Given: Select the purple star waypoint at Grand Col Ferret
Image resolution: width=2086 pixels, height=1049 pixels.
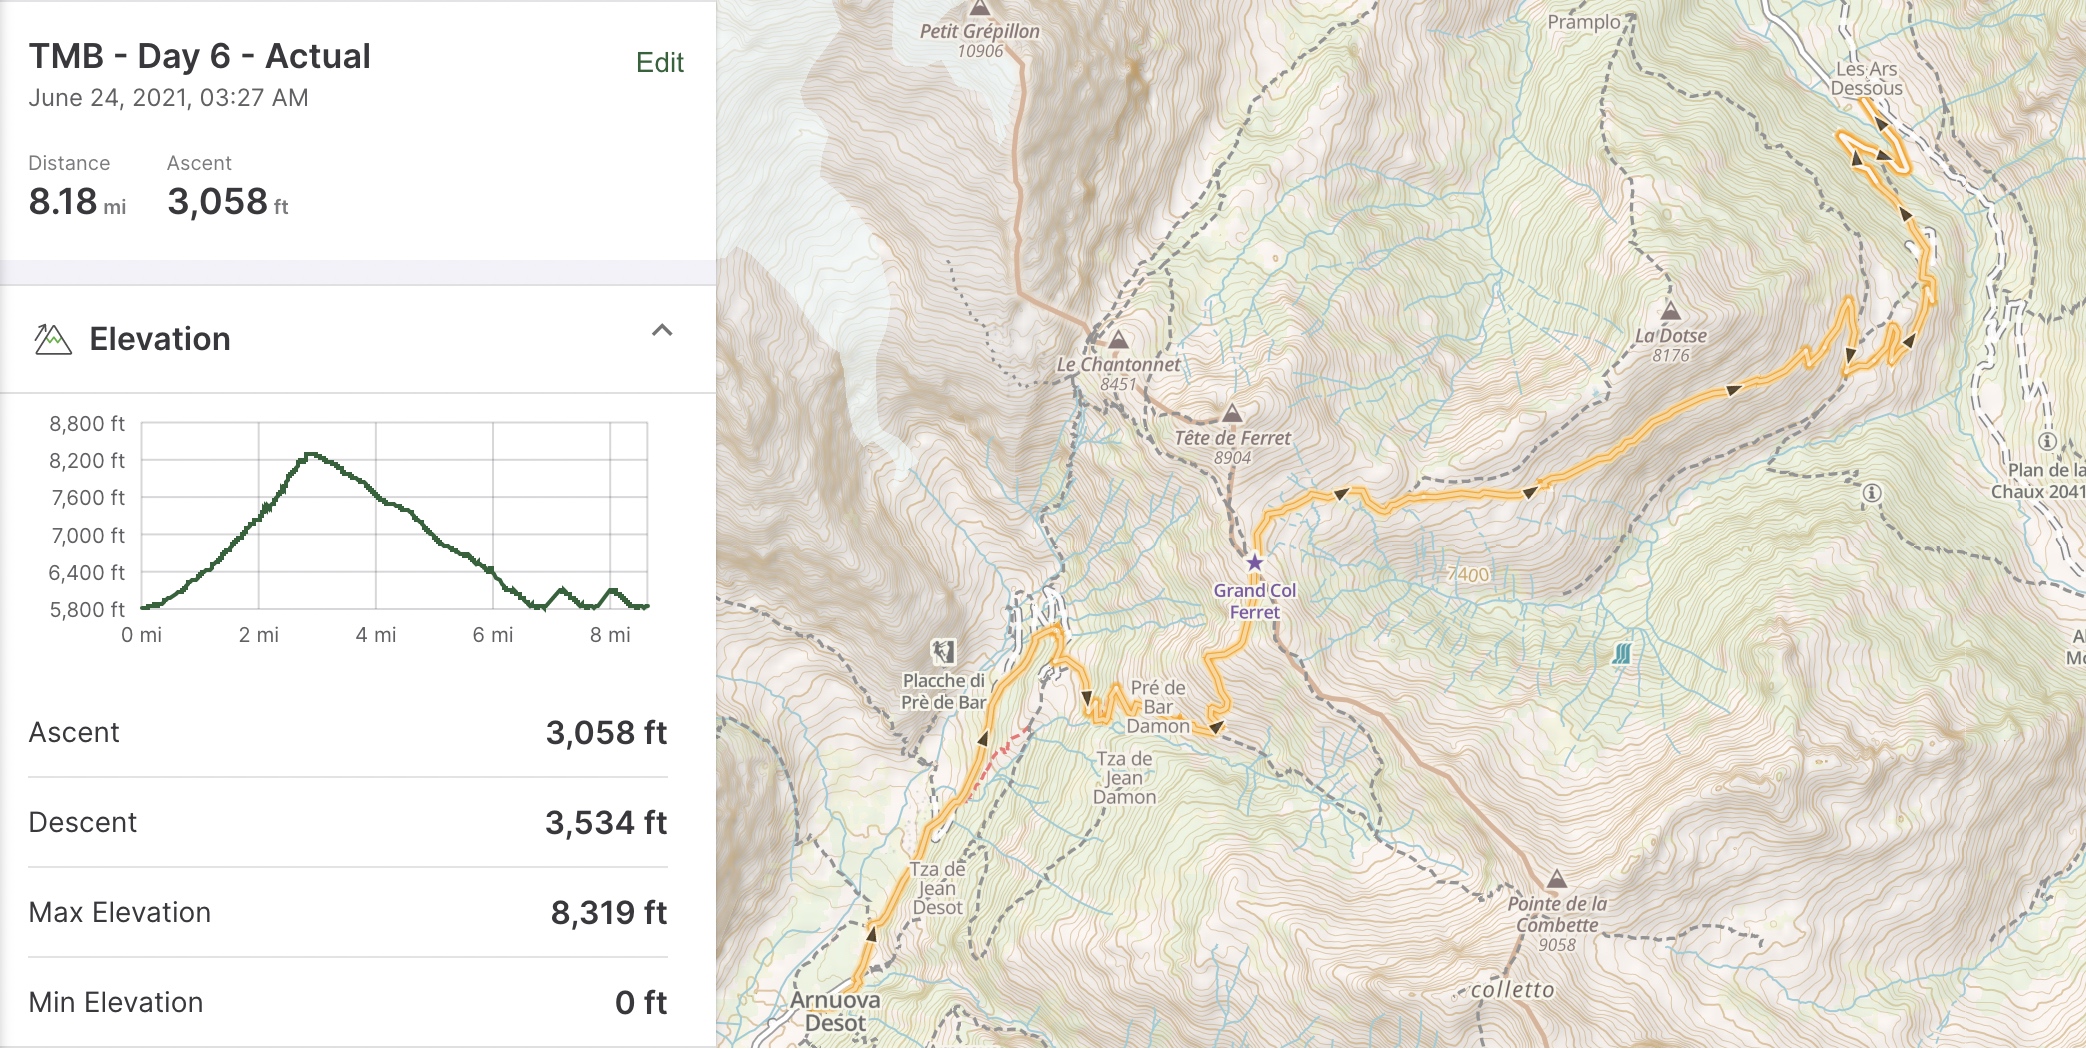Looking at the screenshot, I should coord(1254,562).
